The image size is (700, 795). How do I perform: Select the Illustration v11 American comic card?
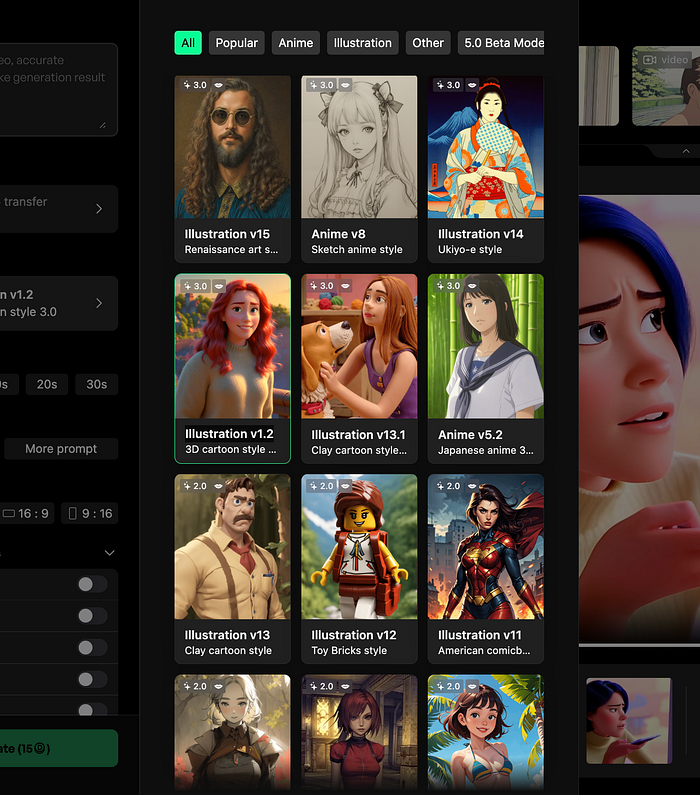tap(486, 569)
